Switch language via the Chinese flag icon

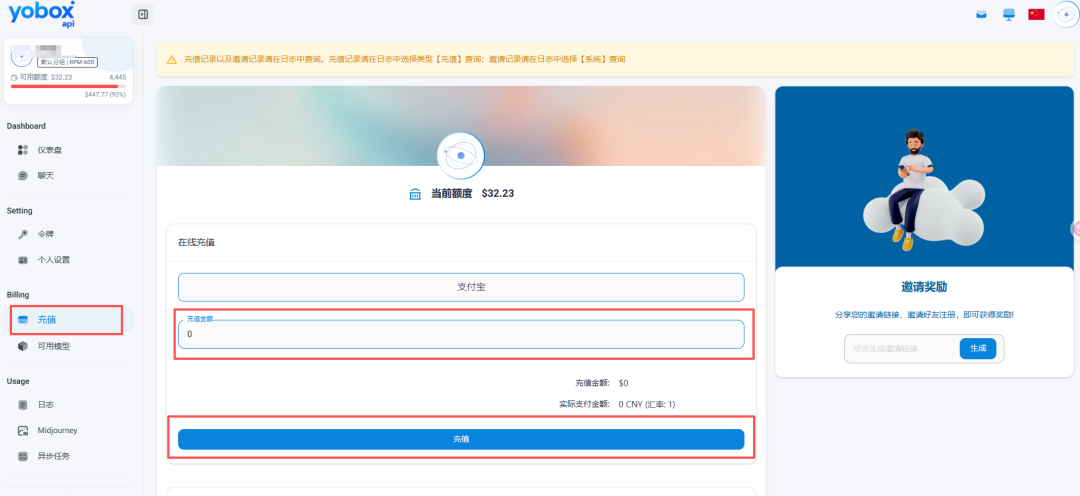coord(1037,14)
